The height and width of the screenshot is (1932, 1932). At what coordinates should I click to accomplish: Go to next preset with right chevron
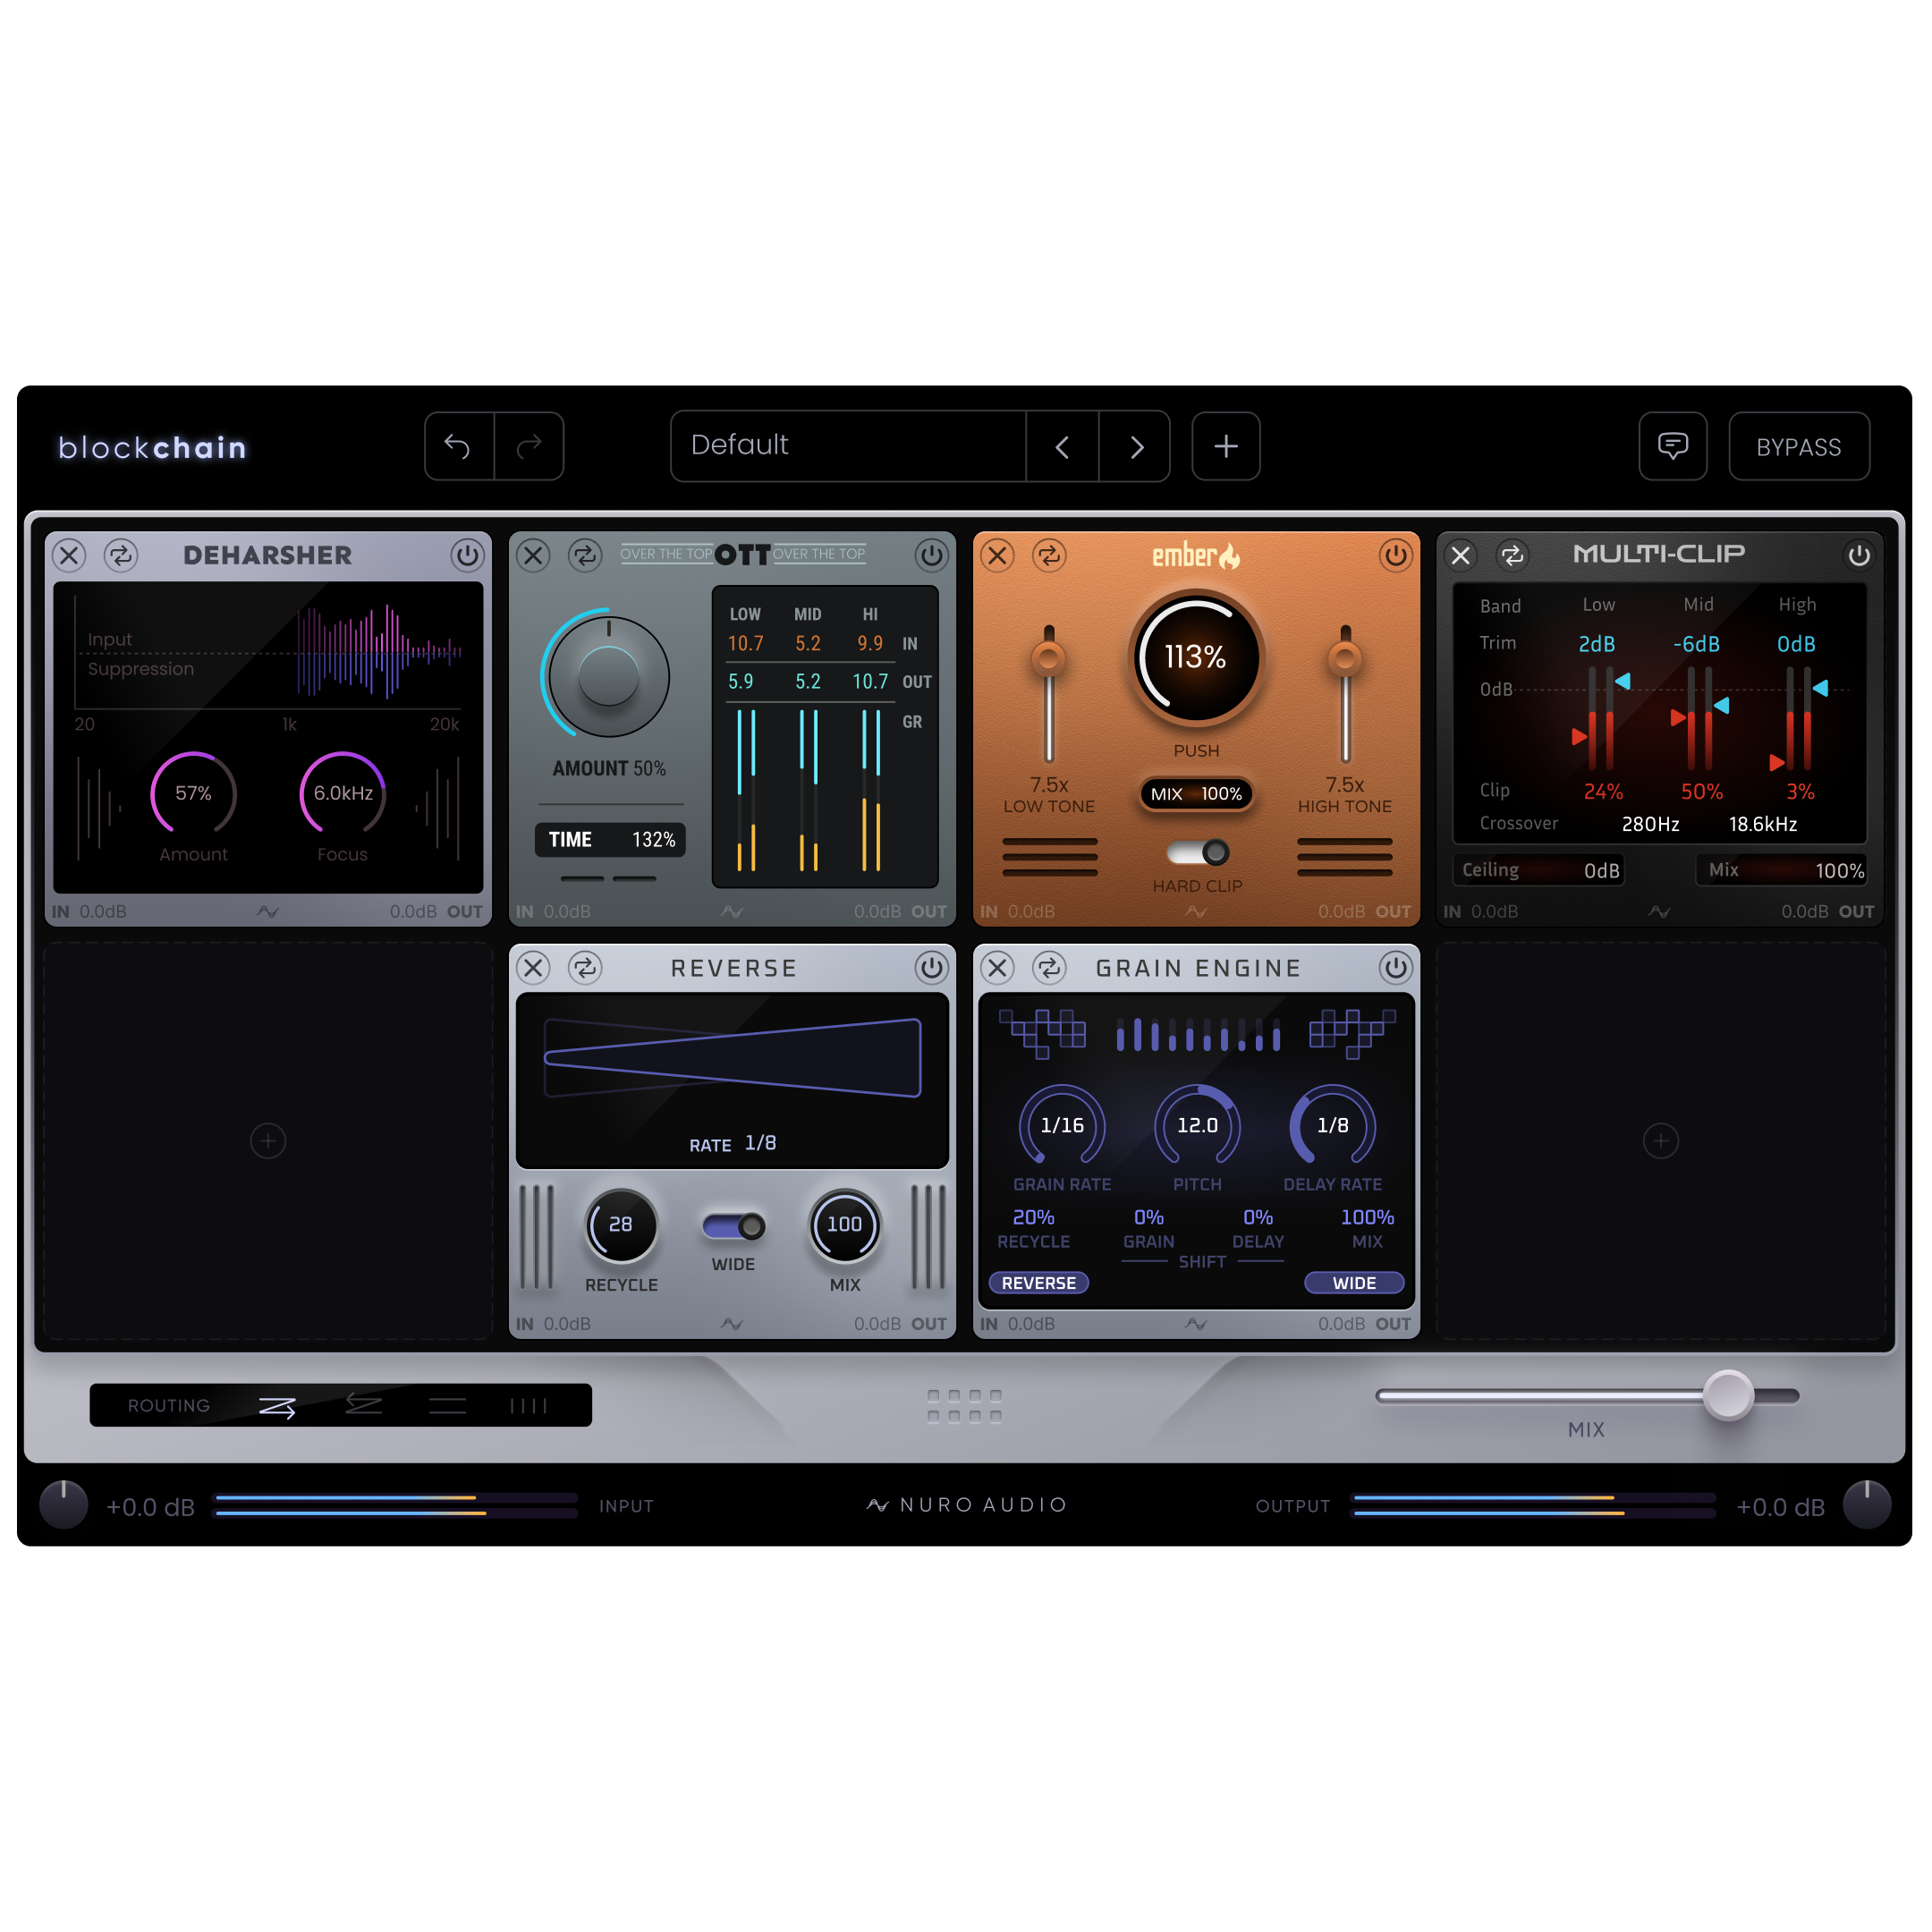click(1135, 446)
